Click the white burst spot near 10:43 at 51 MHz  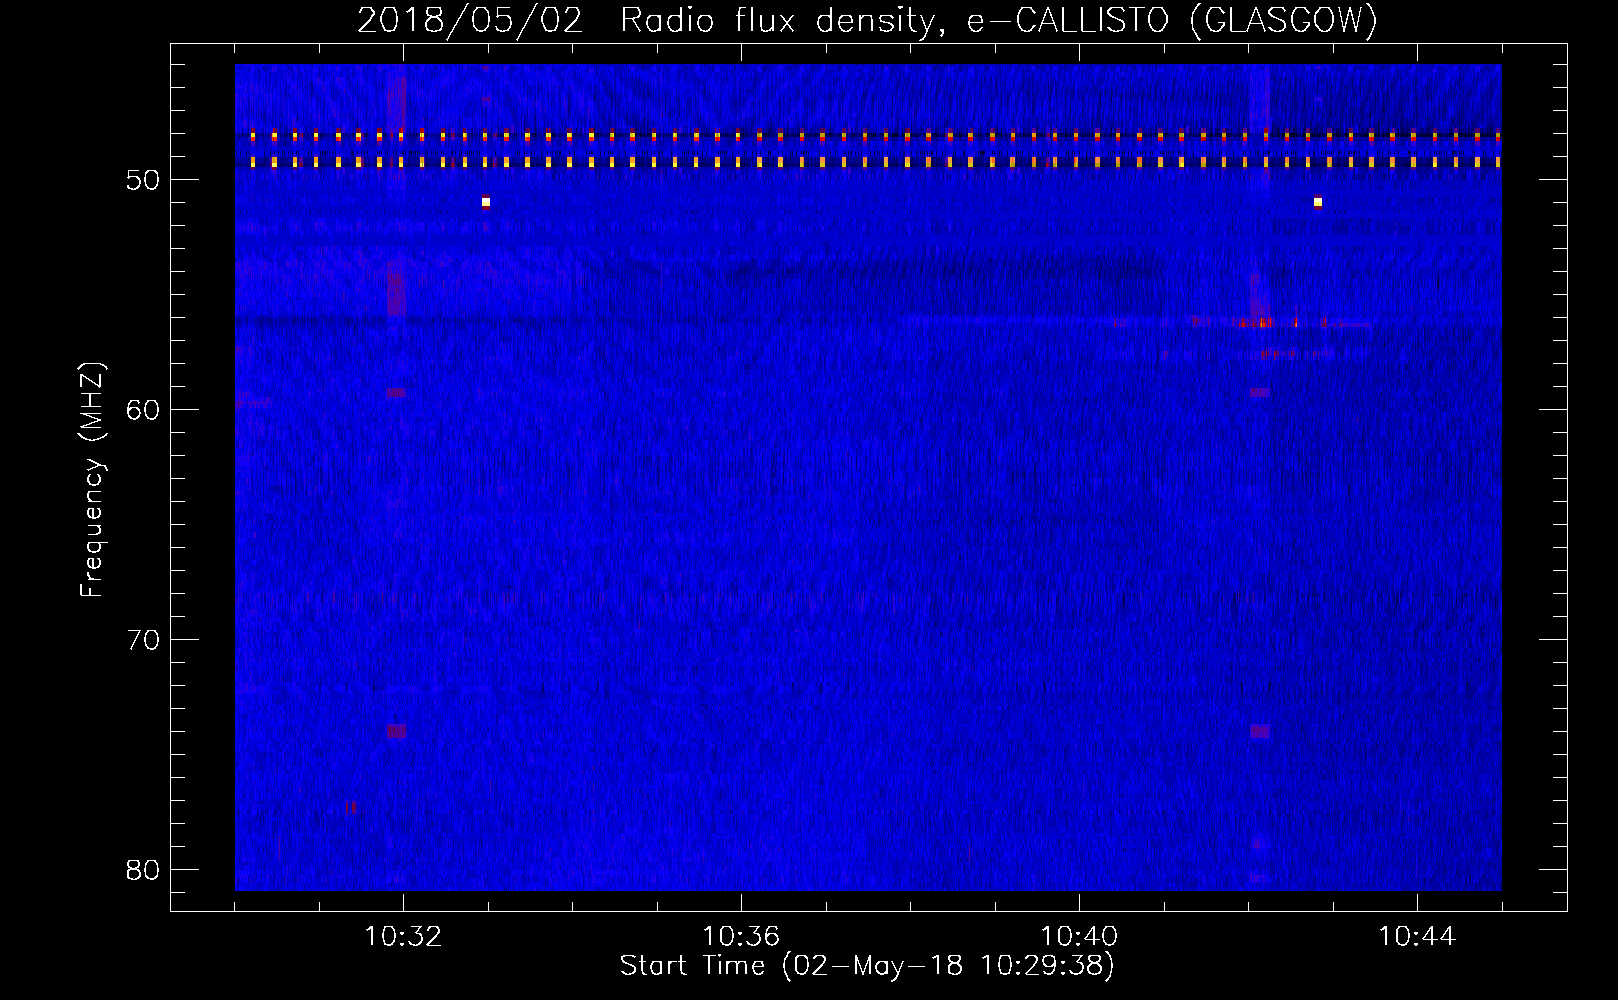click(1318, 202)
